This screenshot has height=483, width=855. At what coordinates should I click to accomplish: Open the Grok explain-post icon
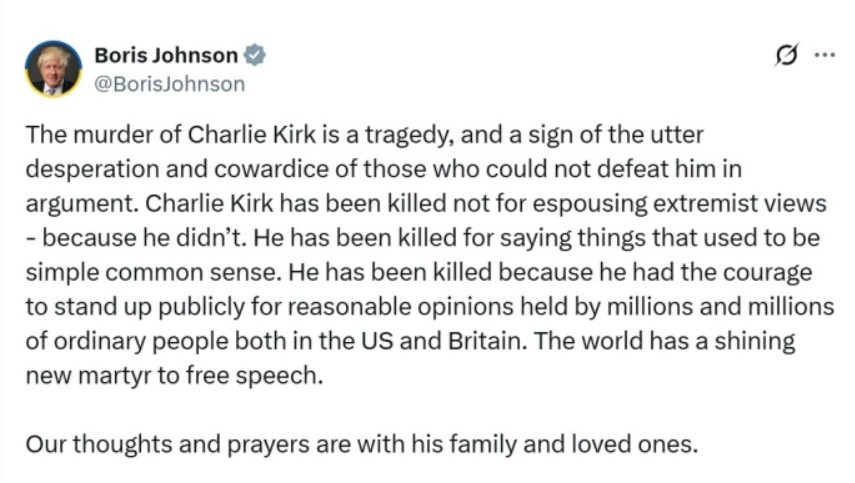pos(787,55)
